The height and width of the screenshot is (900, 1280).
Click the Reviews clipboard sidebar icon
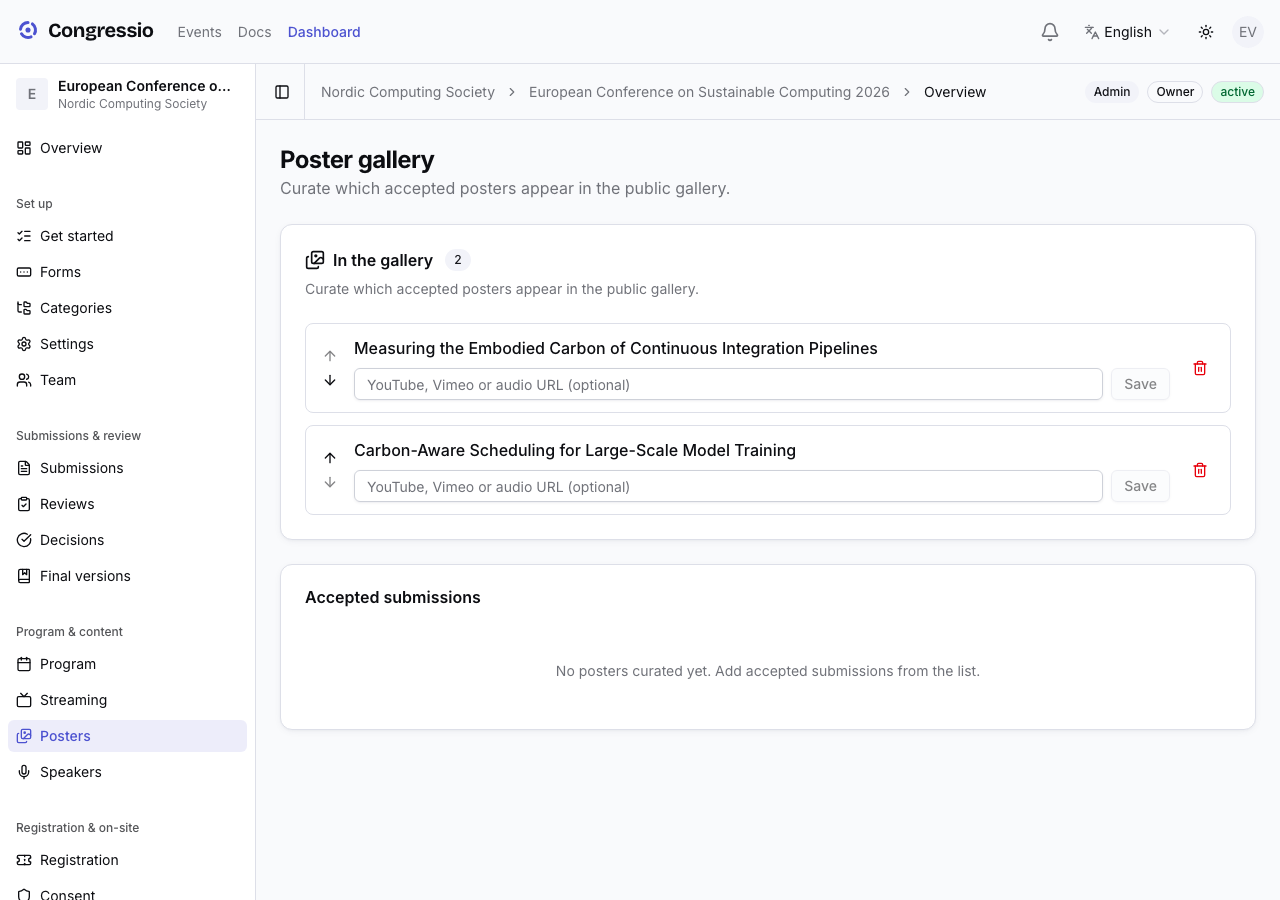coord(24,504)
